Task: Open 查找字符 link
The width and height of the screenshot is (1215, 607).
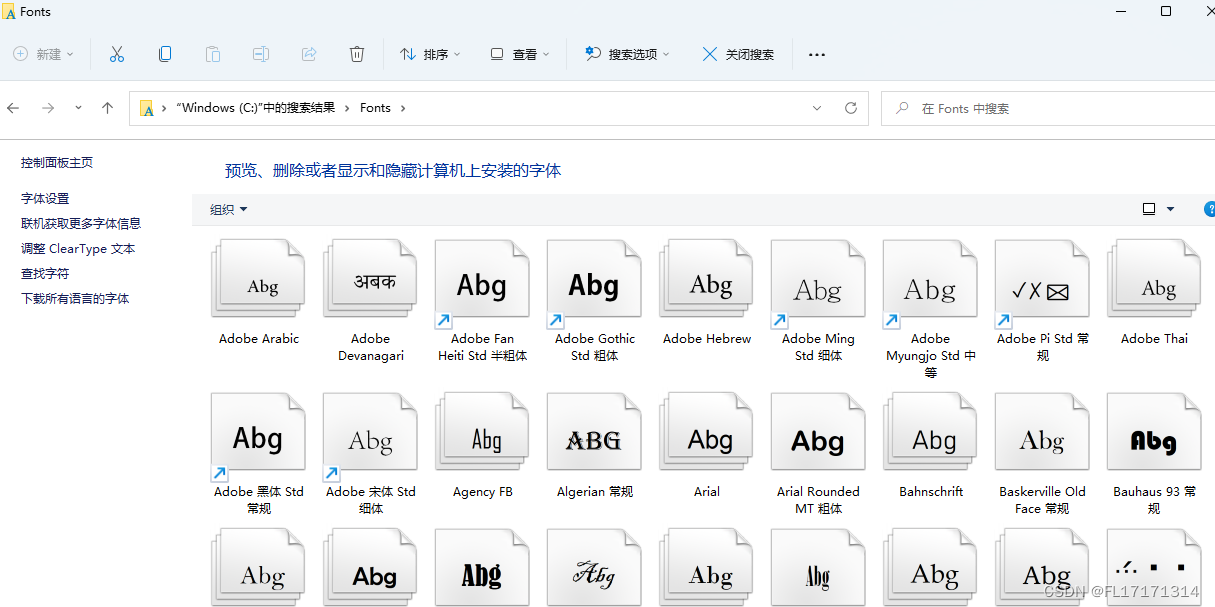Action: pos(45,274)
